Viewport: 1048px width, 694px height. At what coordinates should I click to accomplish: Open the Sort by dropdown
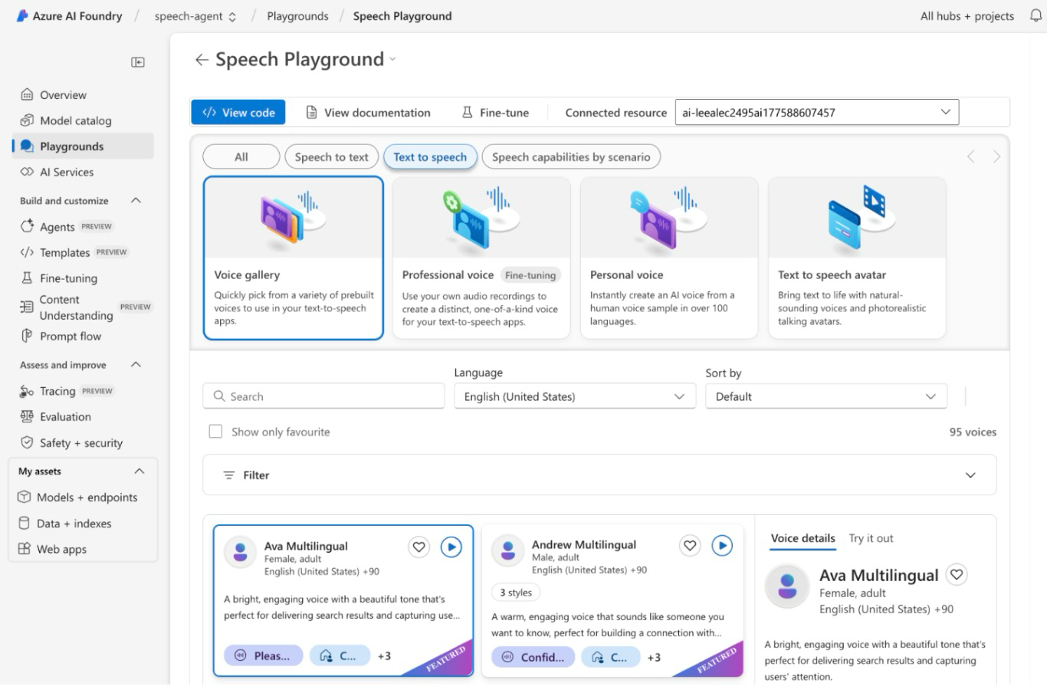(826, 396)
